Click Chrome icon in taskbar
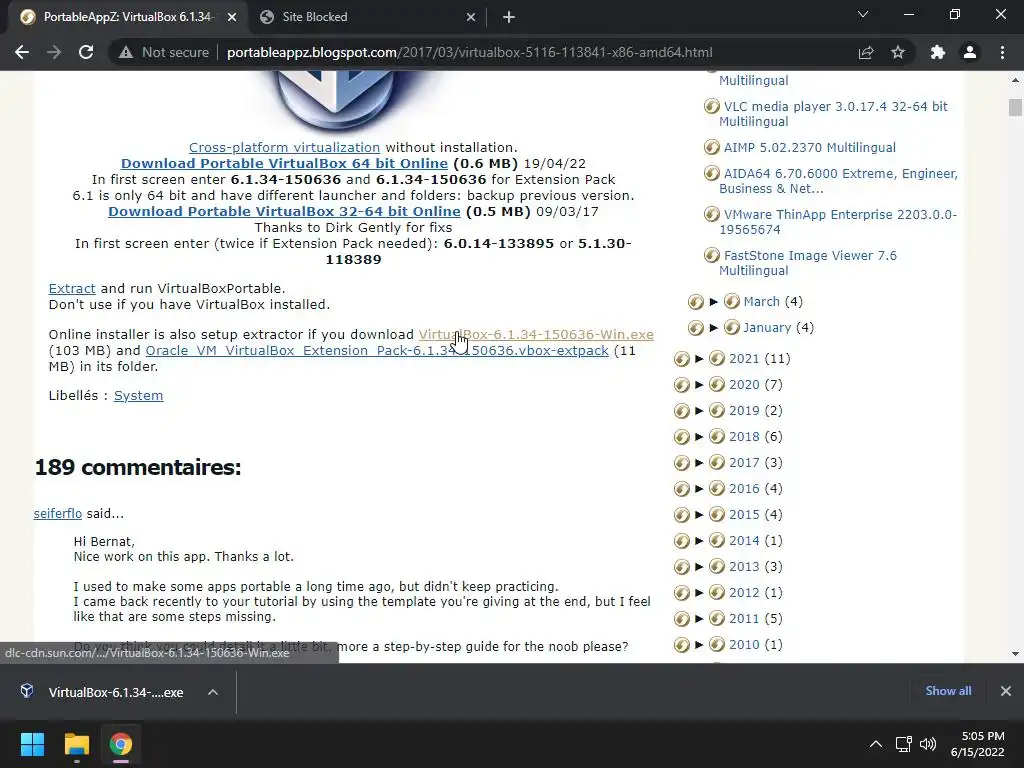 [121, 744]
